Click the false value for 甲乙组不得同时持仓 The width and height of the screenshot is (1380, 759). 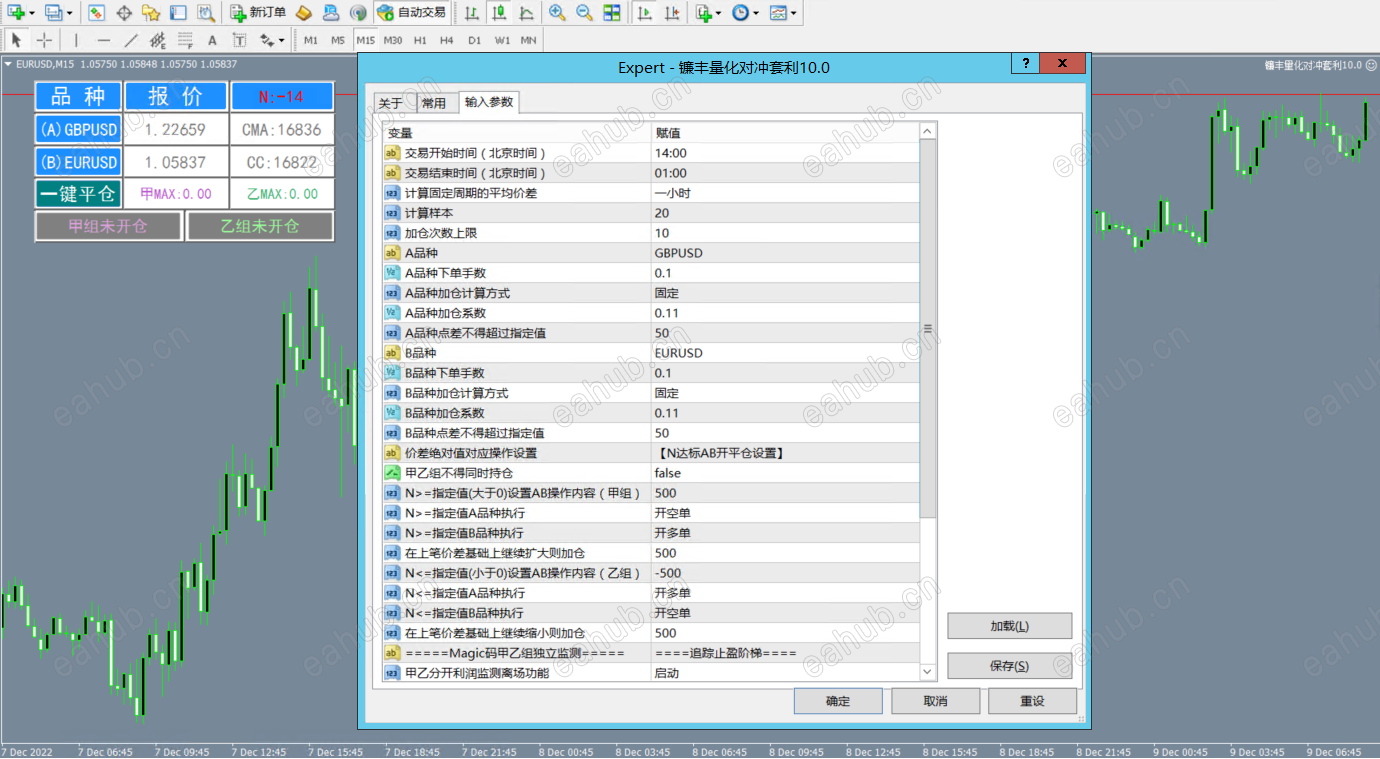[x=785, y=473]
